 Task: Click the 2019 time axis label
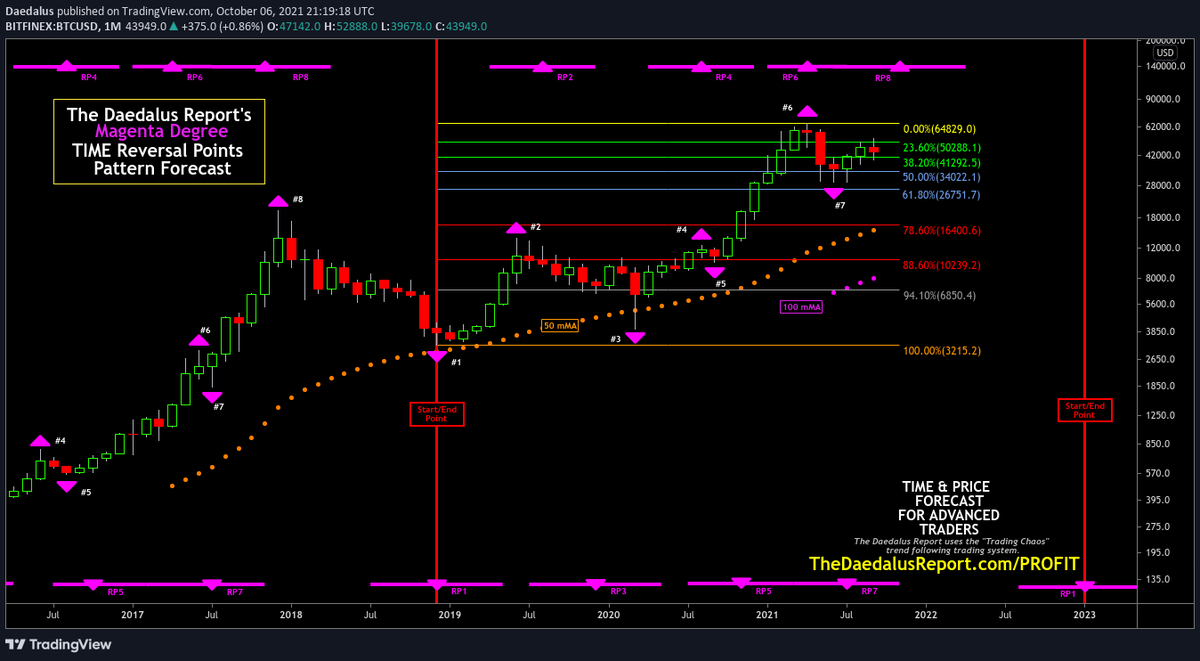(x=450, y=616)
